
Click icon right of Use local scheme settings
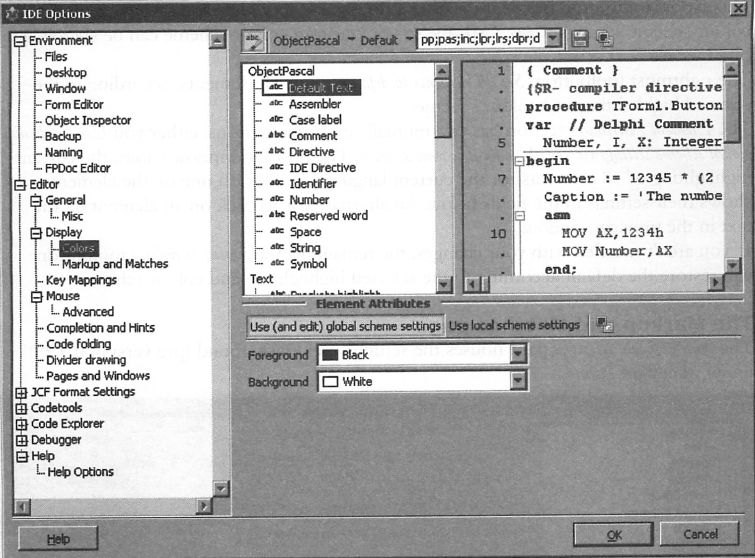tap(603, 324)
